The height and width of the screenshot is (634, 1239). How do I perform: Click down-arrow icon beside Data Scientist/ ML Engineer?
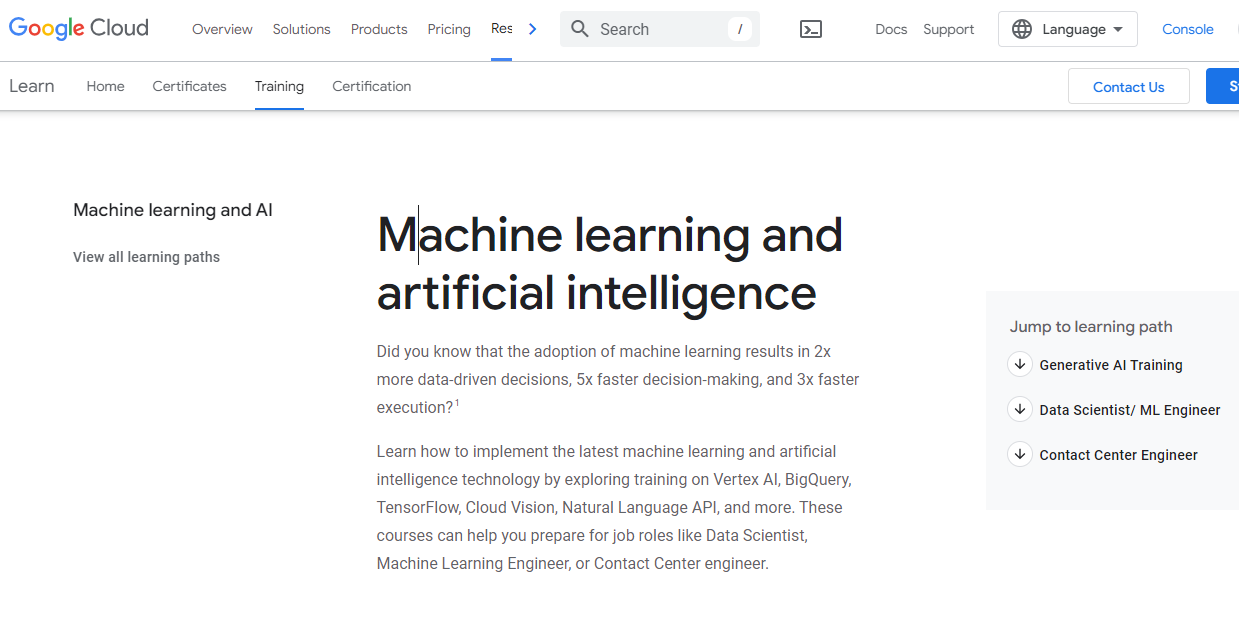[1019, 409]
